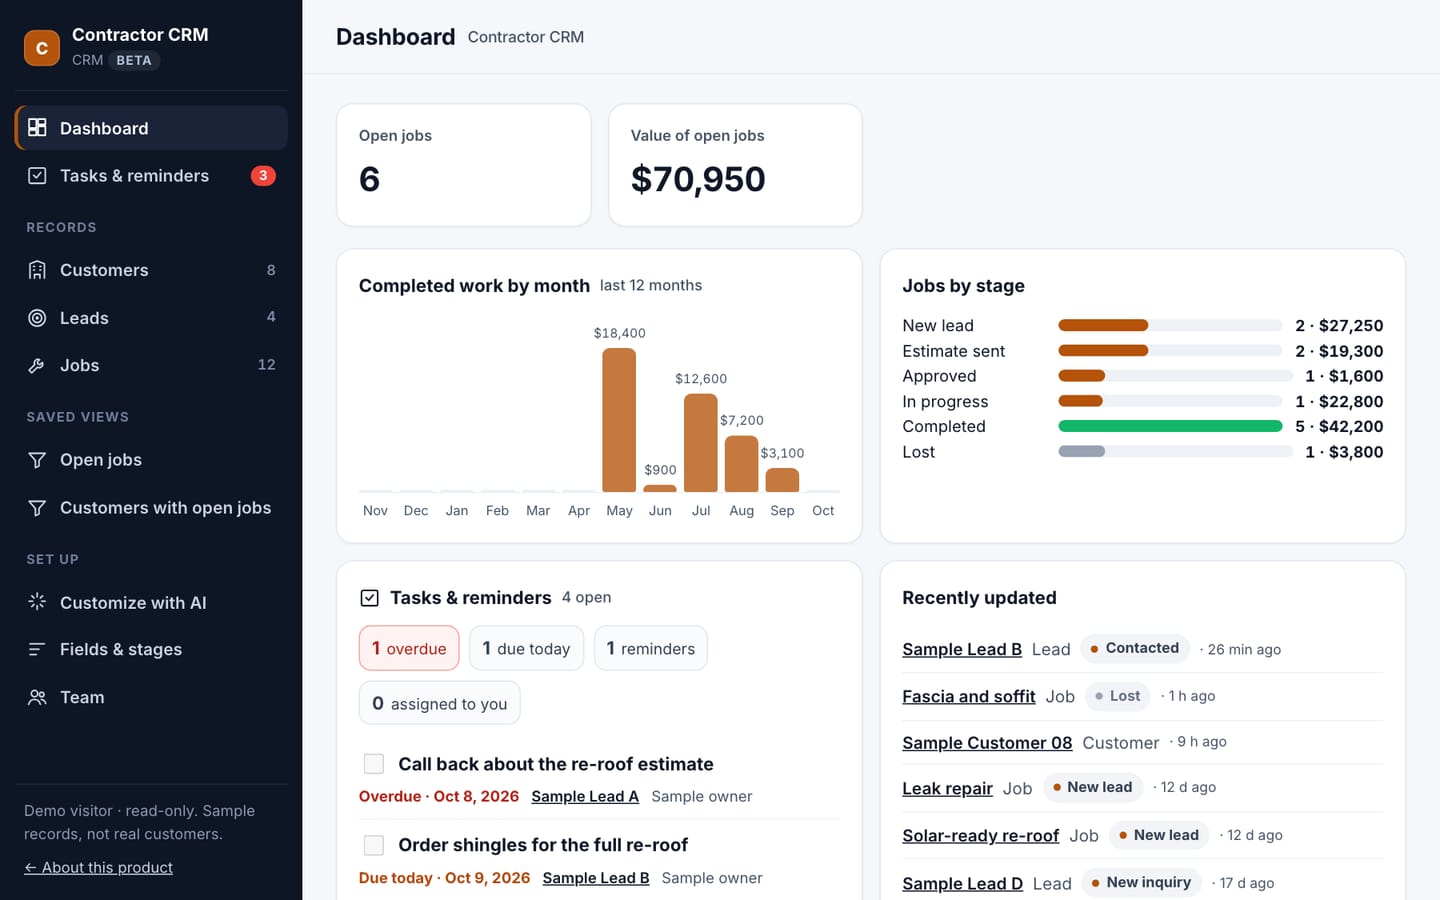
Task: Click the May $18,400 chart bar
Action: click(619, 420)
